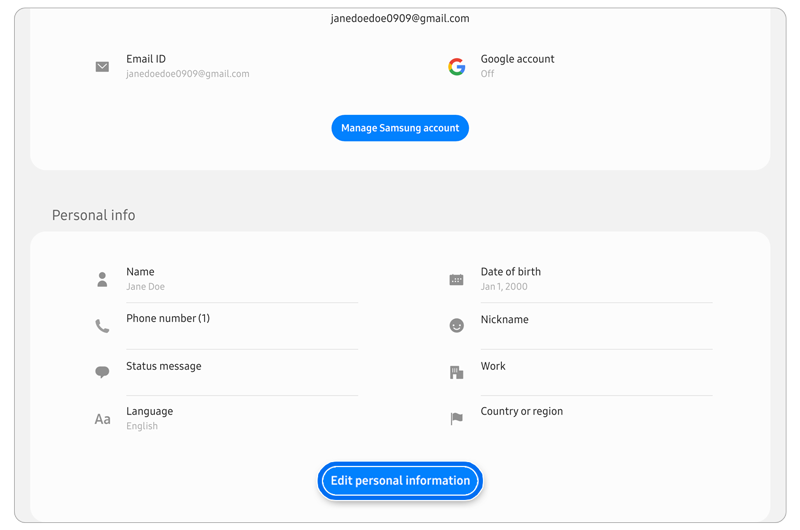Click the Name person icon
The height and width of the screenshot is (530, 800).
pyautogui.click(x=102, y=280)
